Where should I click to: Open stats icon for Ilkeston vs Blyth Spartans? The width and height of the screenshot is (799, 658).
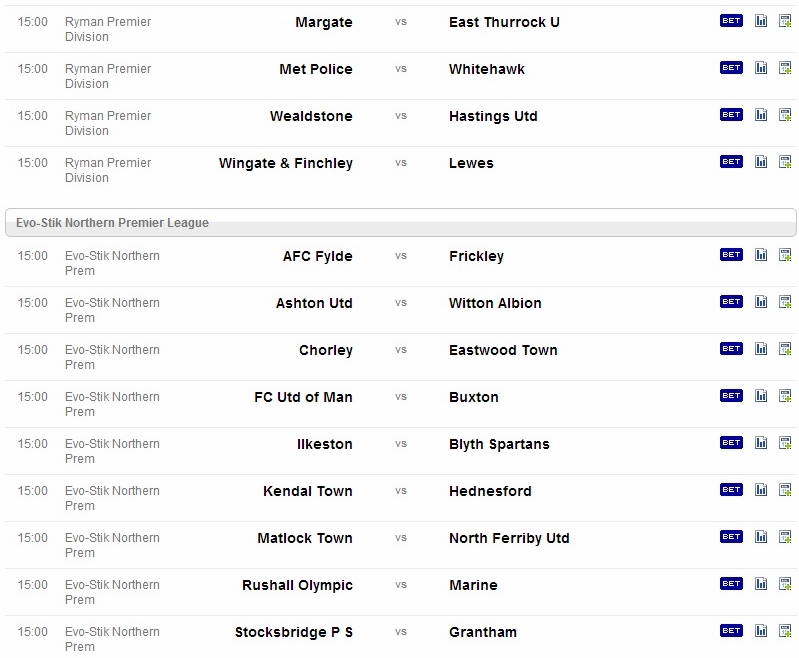[761, 442]
